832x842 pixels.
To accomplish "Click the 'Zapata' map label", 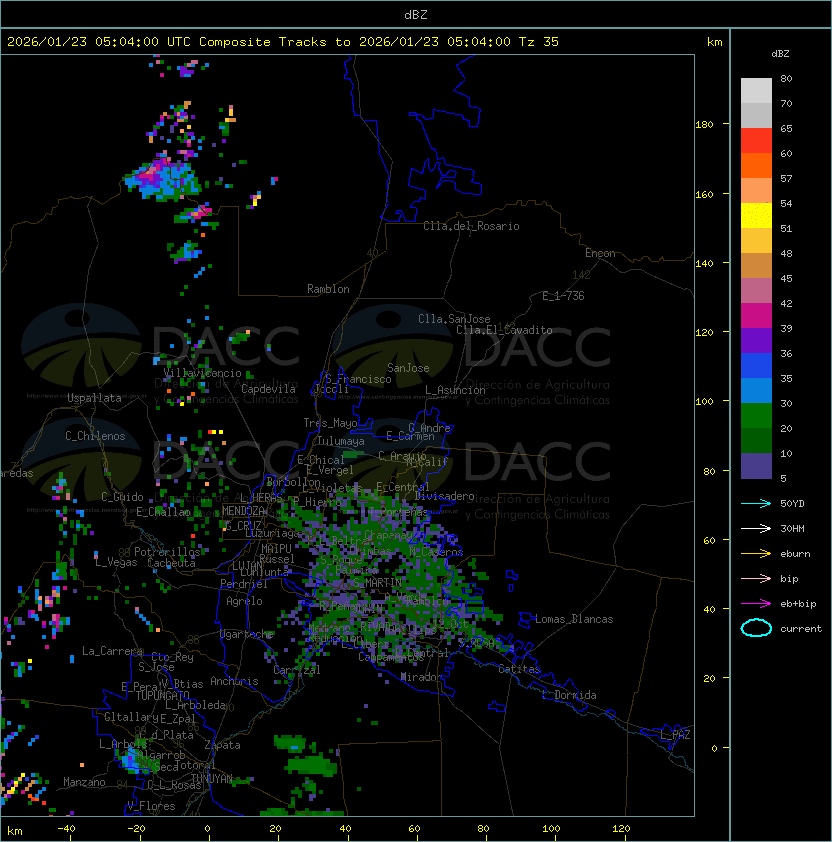I will click(x=222, y=745).
